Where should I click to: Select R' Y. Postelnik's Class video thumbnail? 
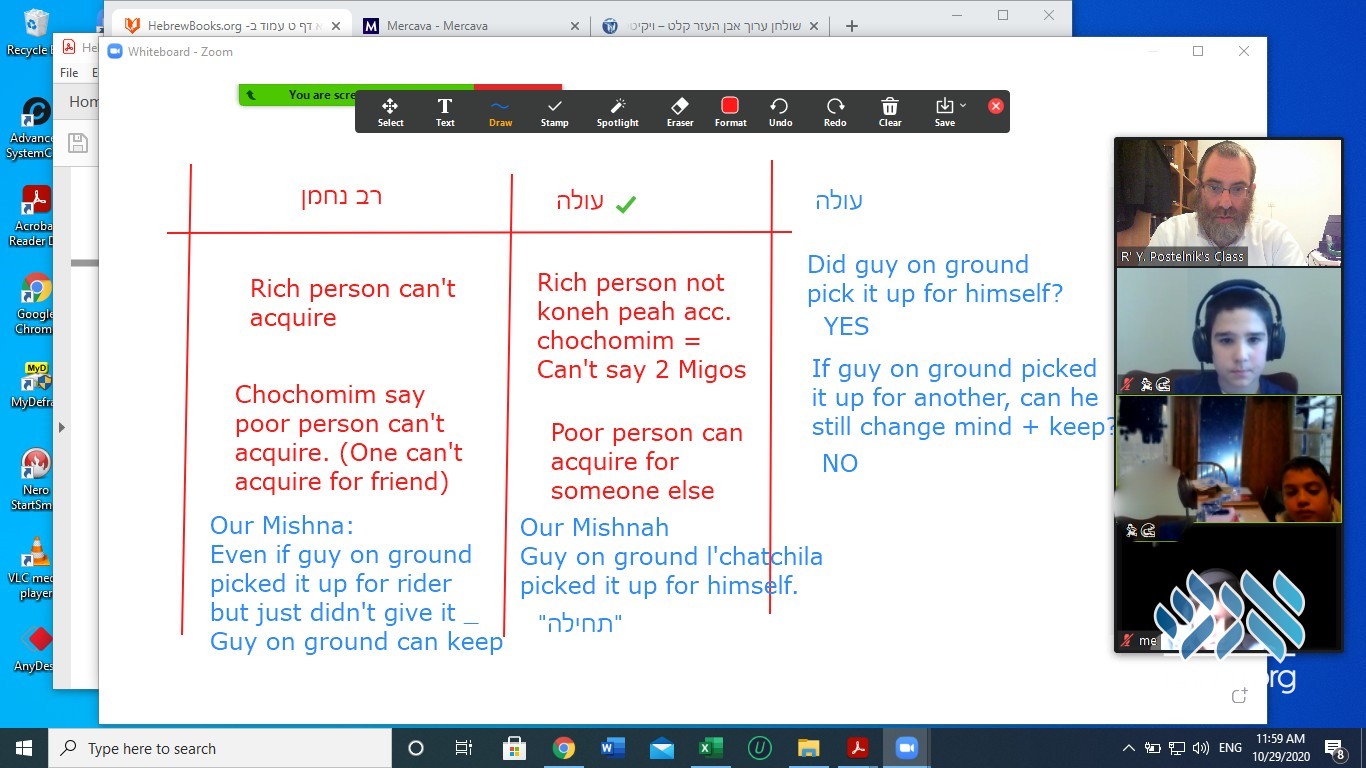[1228, 202]
